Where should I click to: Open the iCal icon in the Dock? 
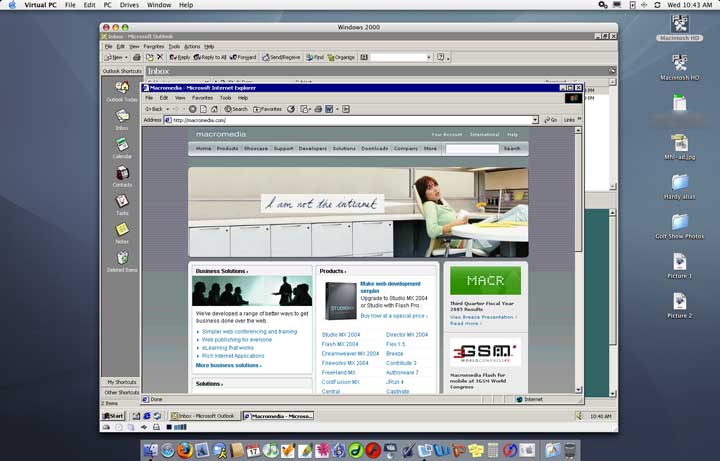coord(253,451)
